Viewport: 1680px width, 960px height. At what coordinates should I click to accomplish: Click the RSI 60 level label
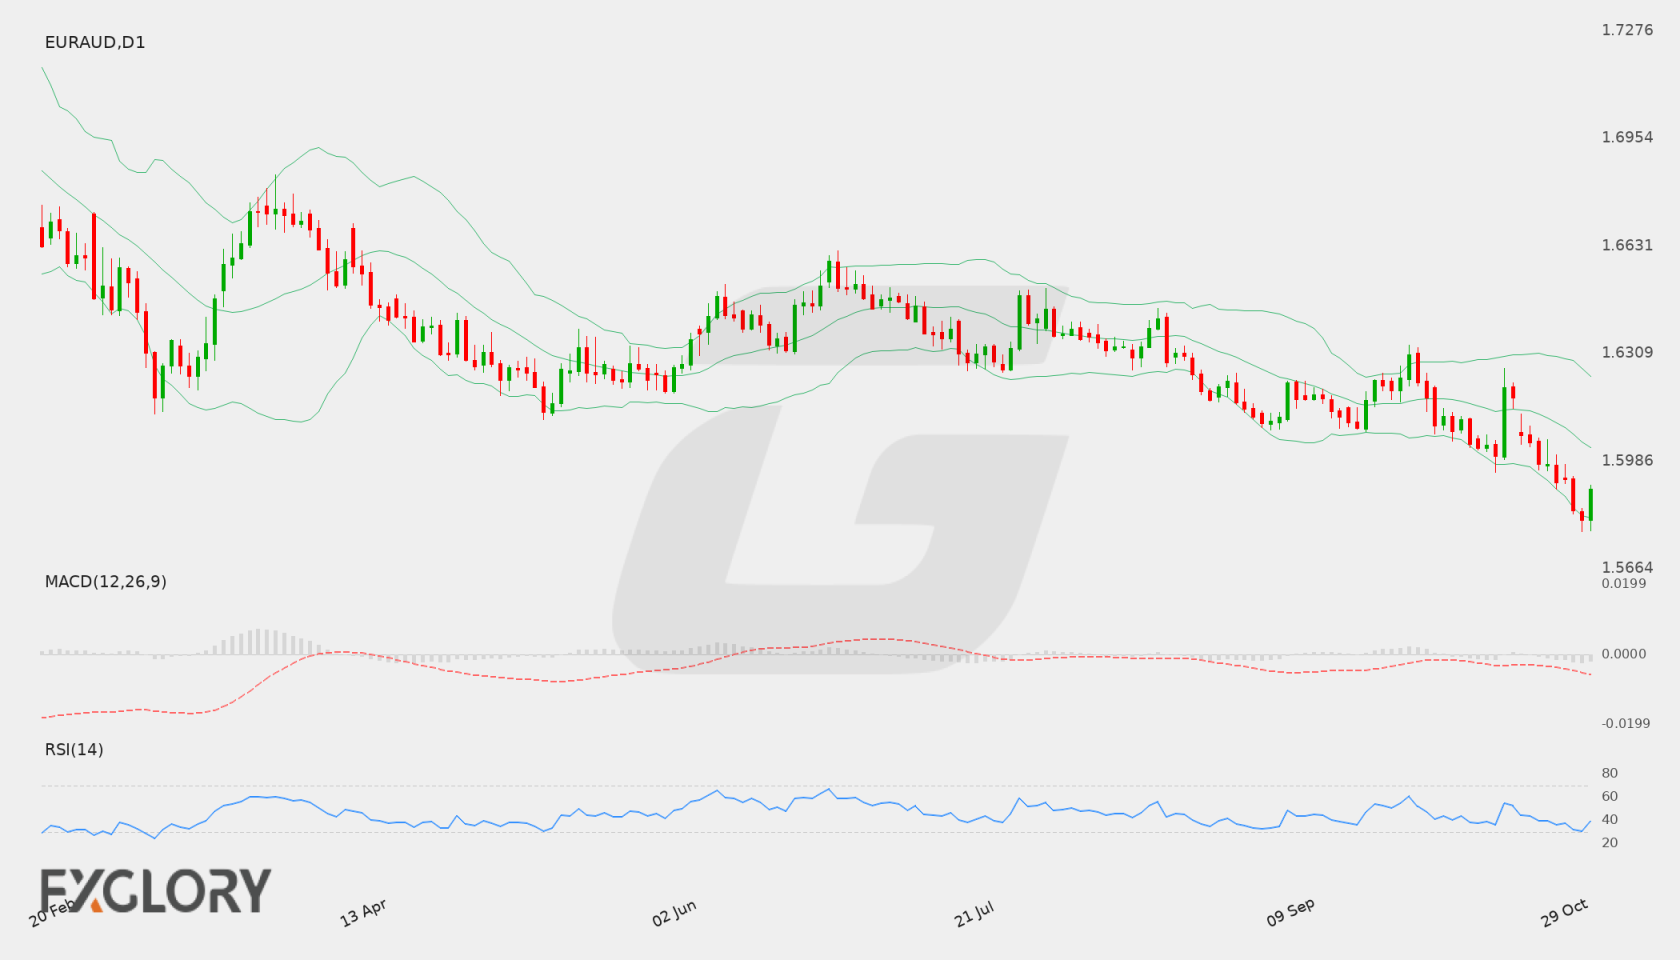point(1609,796)
